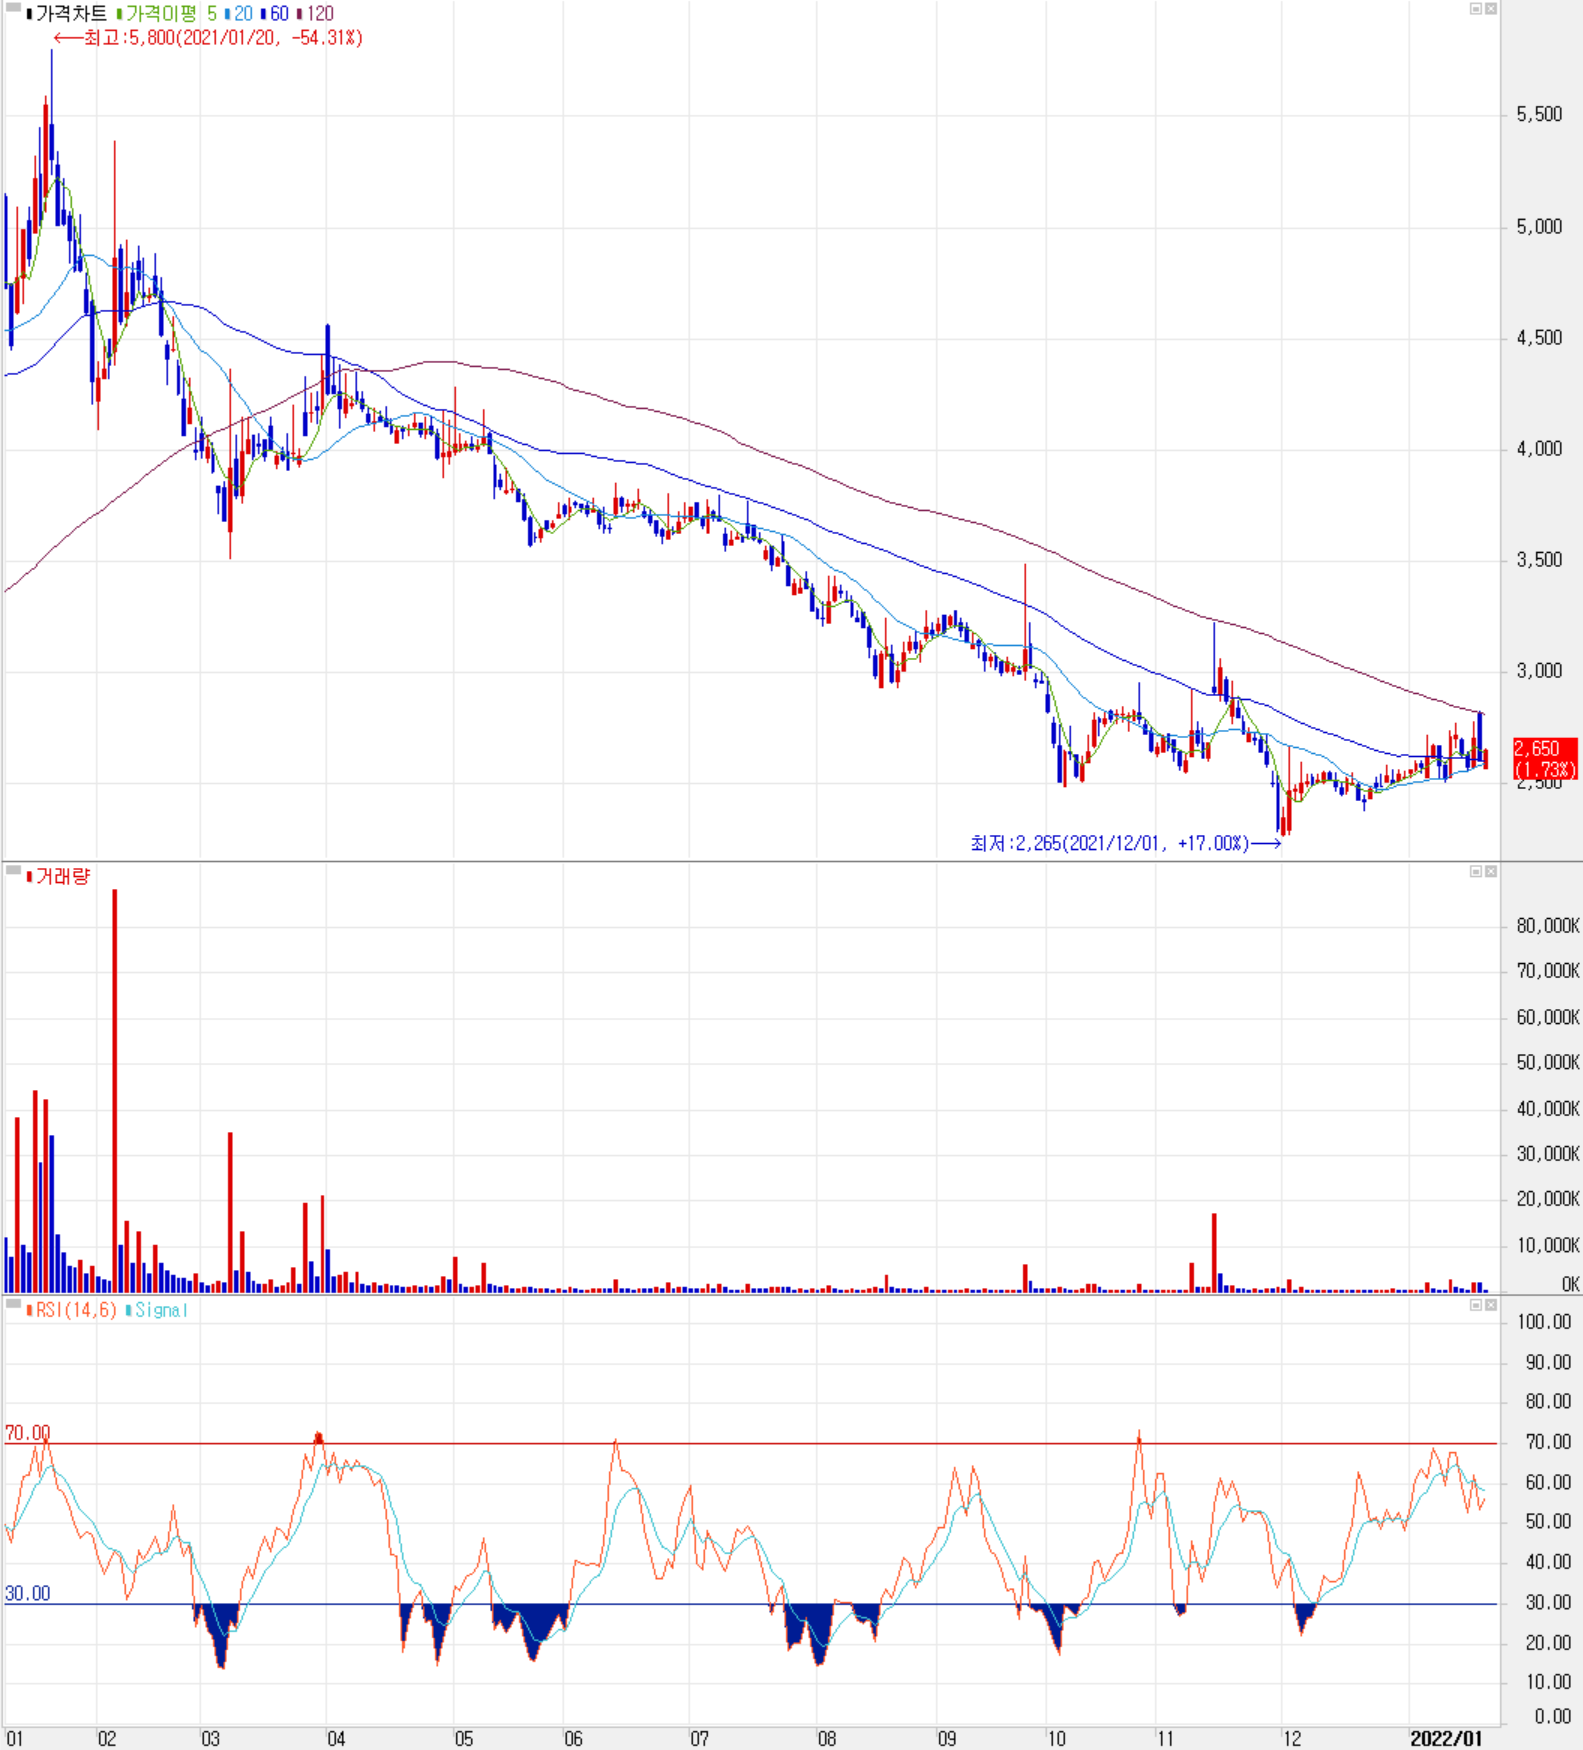Click the 40,000K volume axis label
1583x1750 pixels.
tap(1548, 1109)
